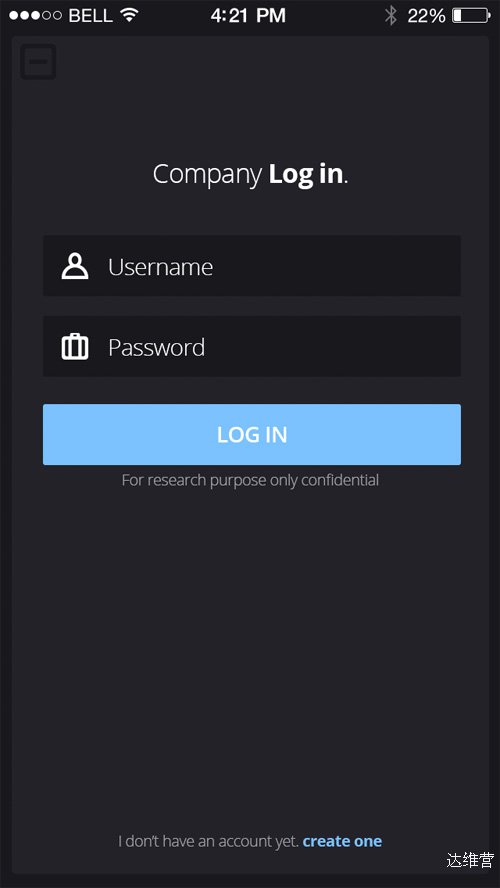Tap the Chinese watermark at bottom-right
Screen dimensions: 500x888
(470, 860)
